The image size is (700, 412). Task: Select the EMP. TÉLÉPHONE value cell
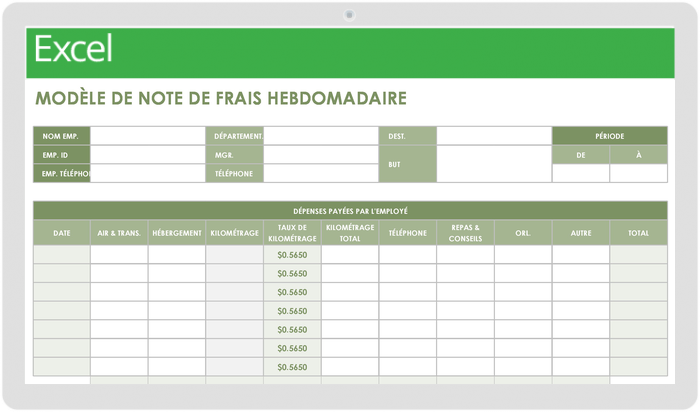148,174
